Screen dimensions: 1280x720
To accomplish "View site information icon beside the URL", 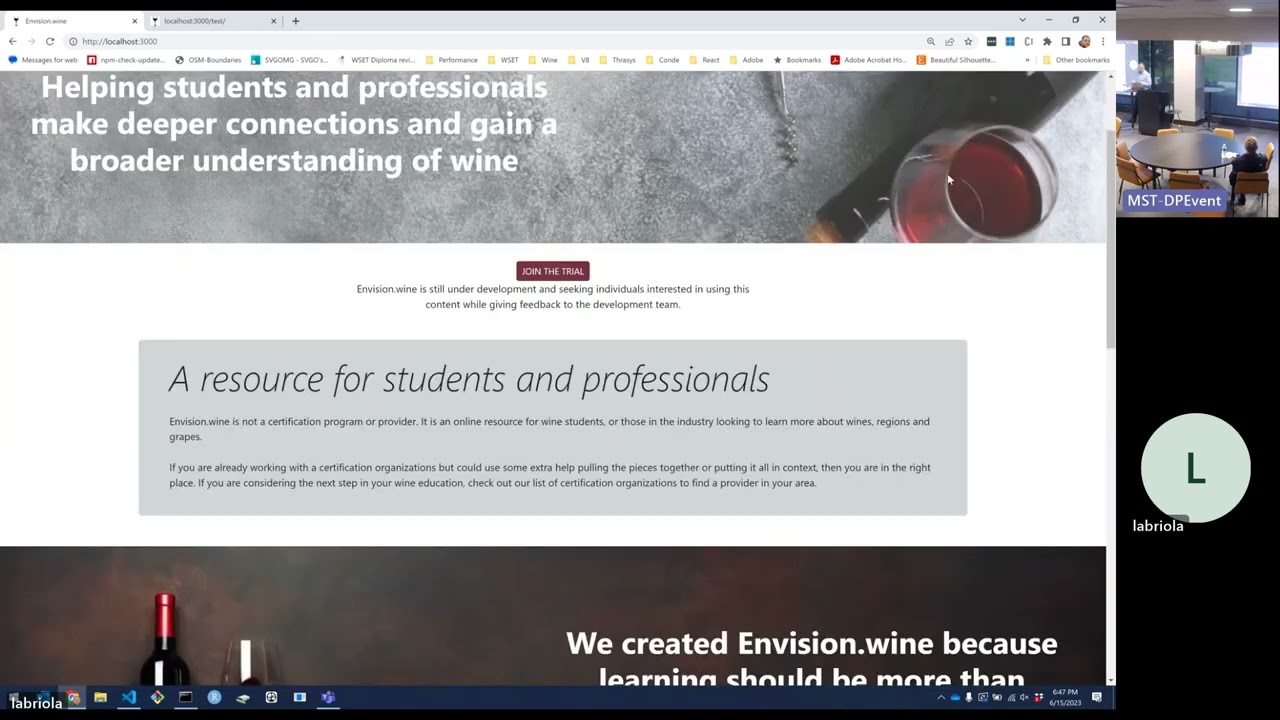I will (73, 41).
